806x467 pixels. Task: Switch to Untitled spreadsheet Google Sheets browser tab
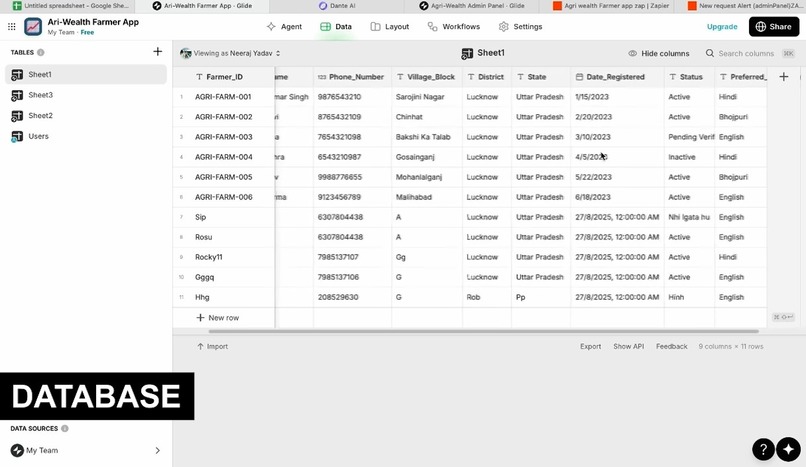tap(71, 6)
